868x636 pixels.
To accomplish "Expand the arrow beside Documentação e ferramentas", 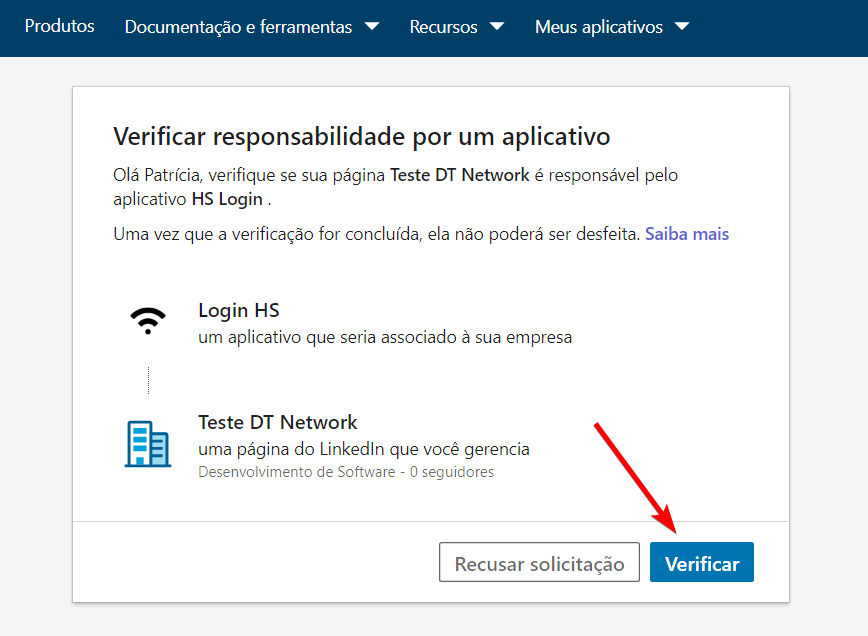I will (x=372, y=26).
